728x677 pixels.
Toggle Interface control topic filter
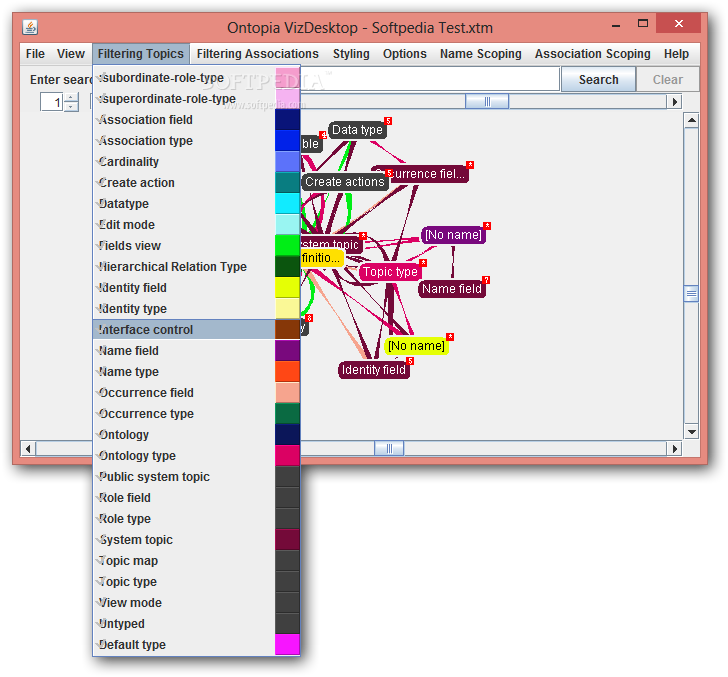point(196,330)
